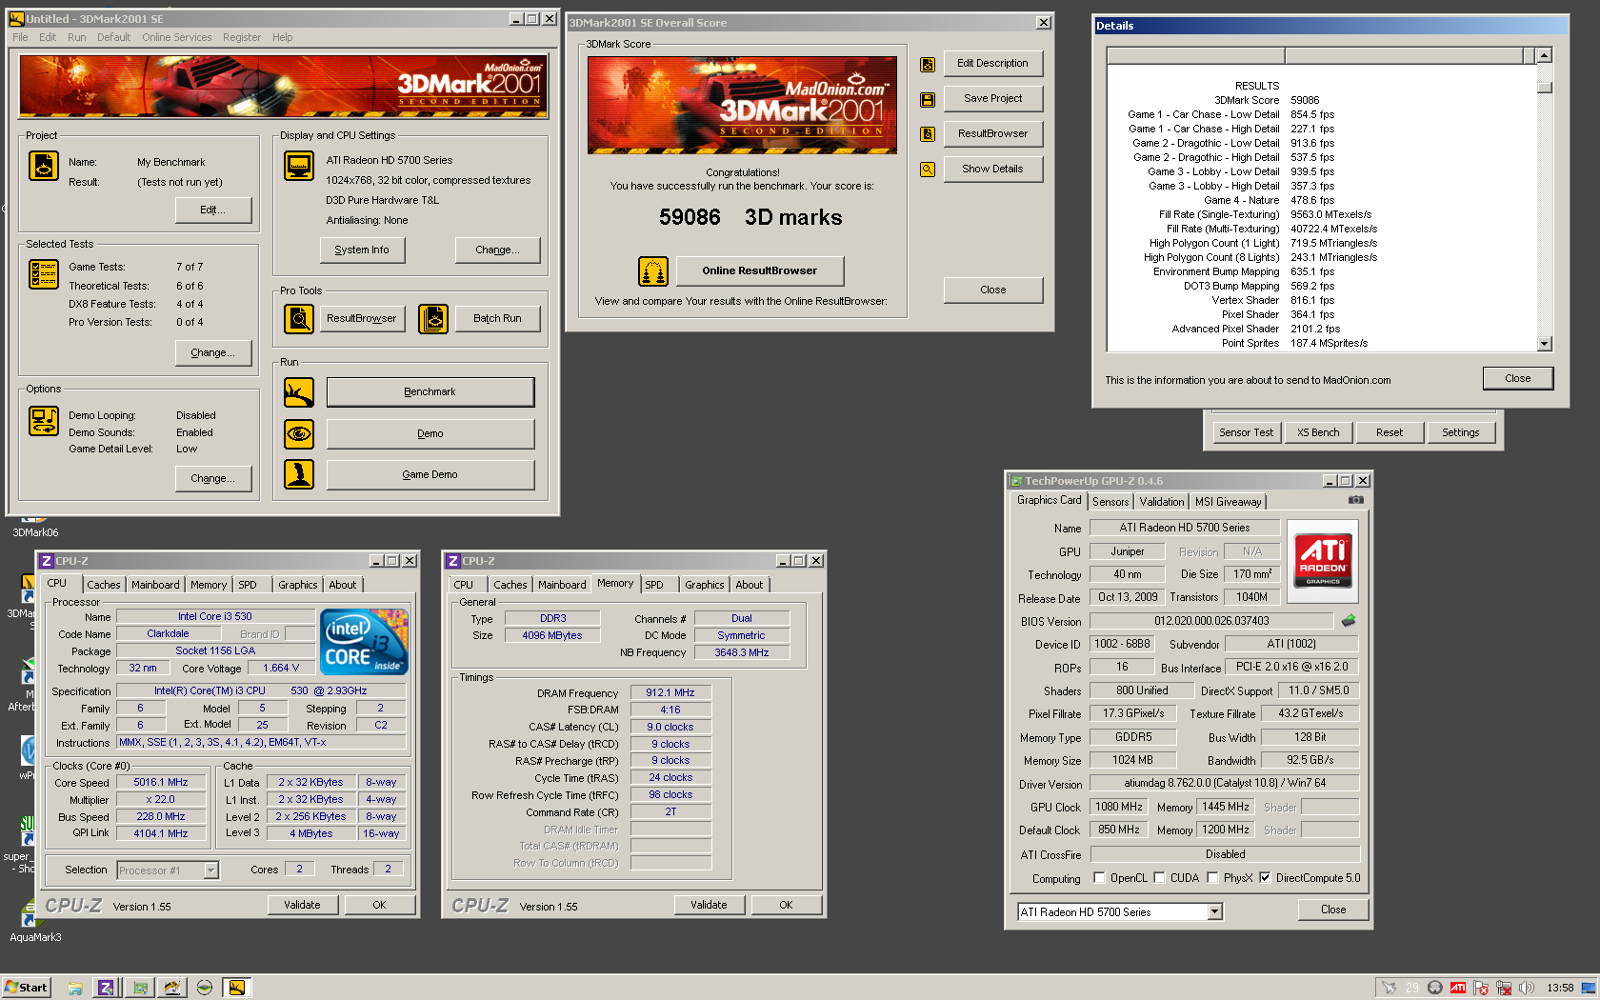Click the ATI tray icon
The width and height of the screenshot is (1600, 1000).
(1458, 988)
